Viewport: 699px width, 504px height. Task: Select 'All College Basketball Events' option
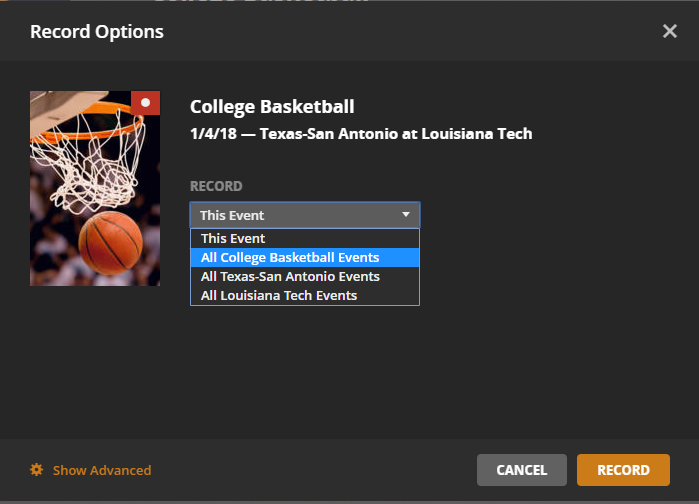pos(290,258)
